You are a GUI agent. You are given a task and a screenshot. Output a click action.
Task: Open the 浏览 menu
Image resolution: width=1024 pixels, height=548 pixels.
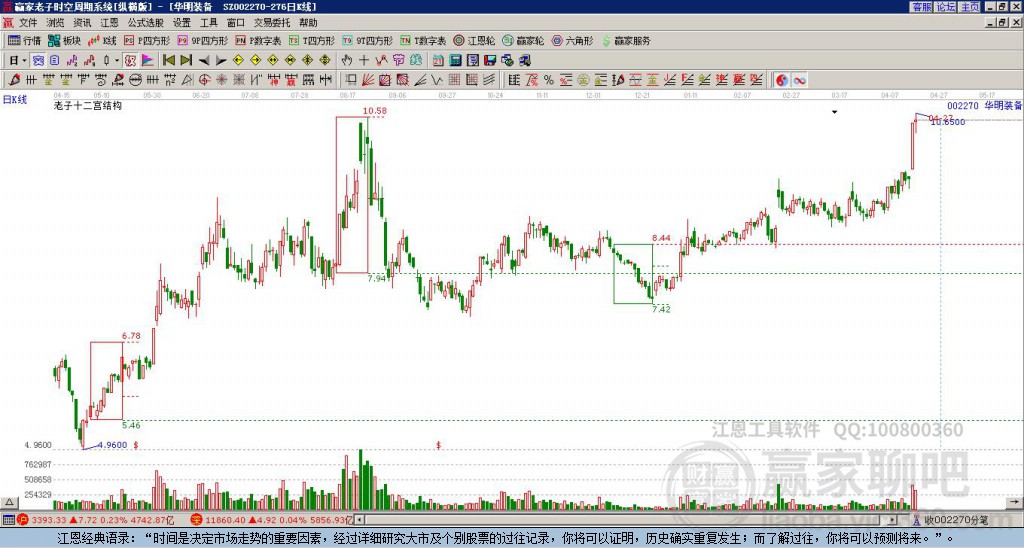point(55,23)
